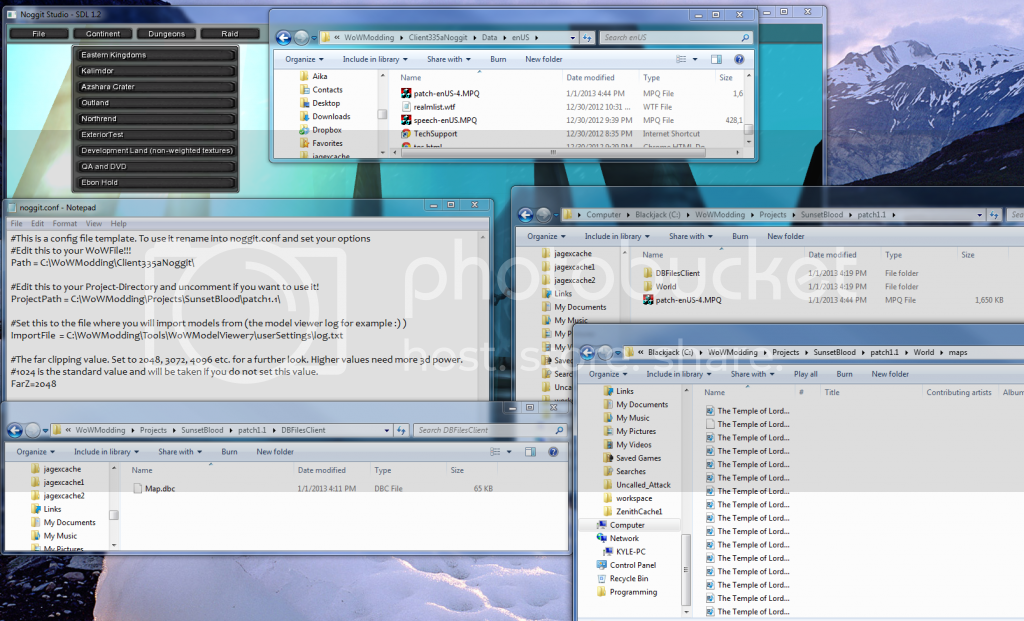Open the Share with dropdown in the maps window
The image size is (1024, 621).
[x=752, y=374]
